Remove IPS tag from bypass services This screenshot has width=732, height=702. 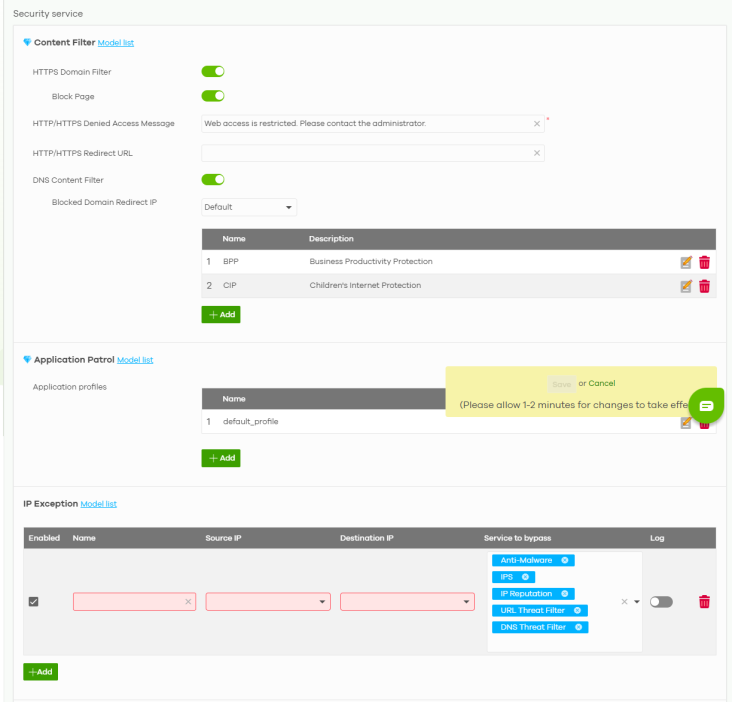pos(526,577)
